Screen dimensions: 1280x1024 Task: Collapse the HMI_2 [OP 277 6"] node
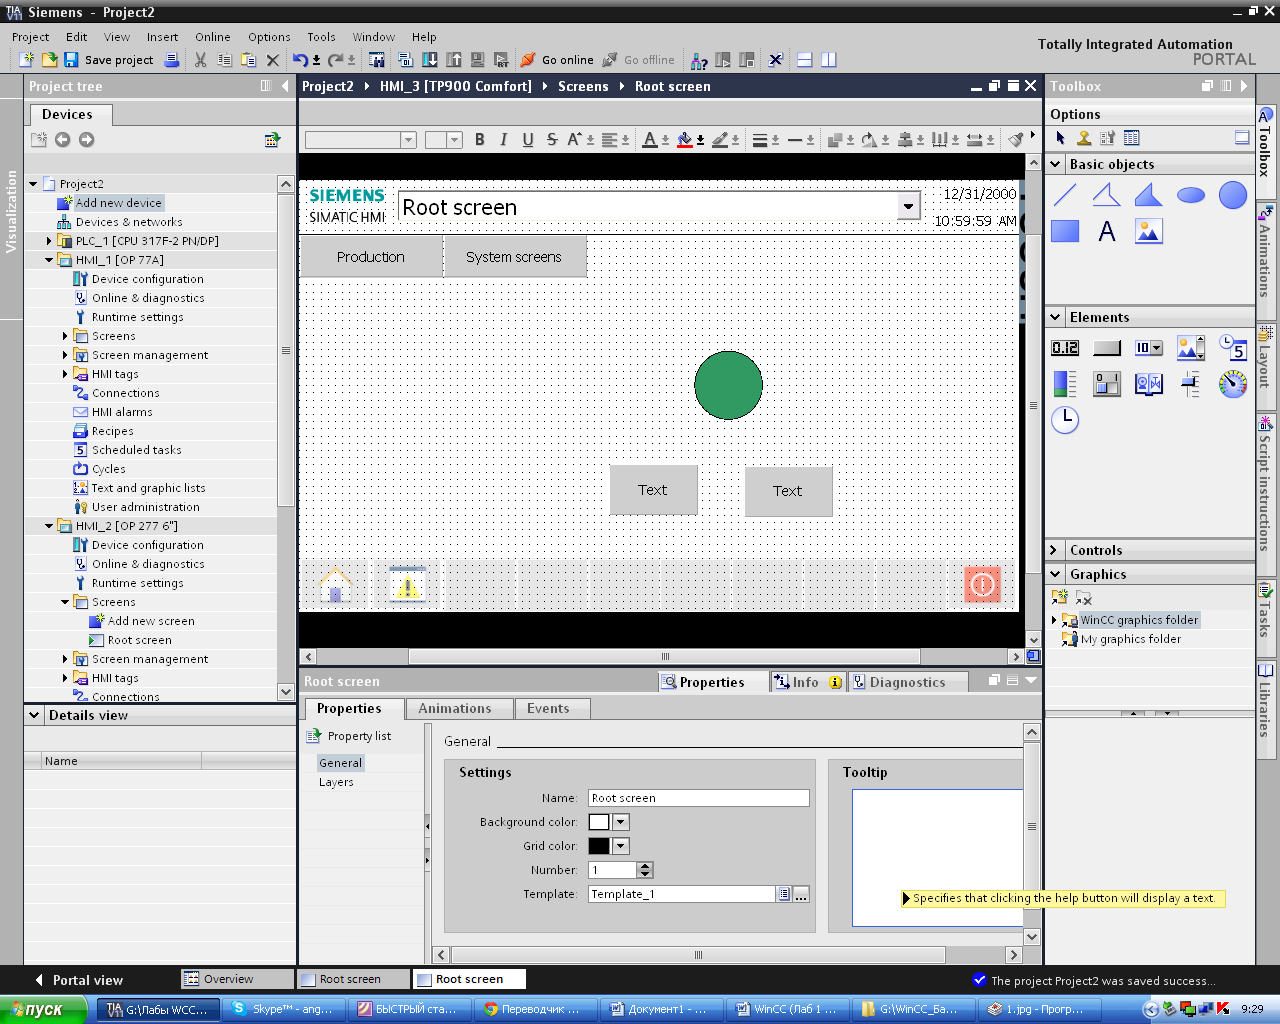point(49,526)
